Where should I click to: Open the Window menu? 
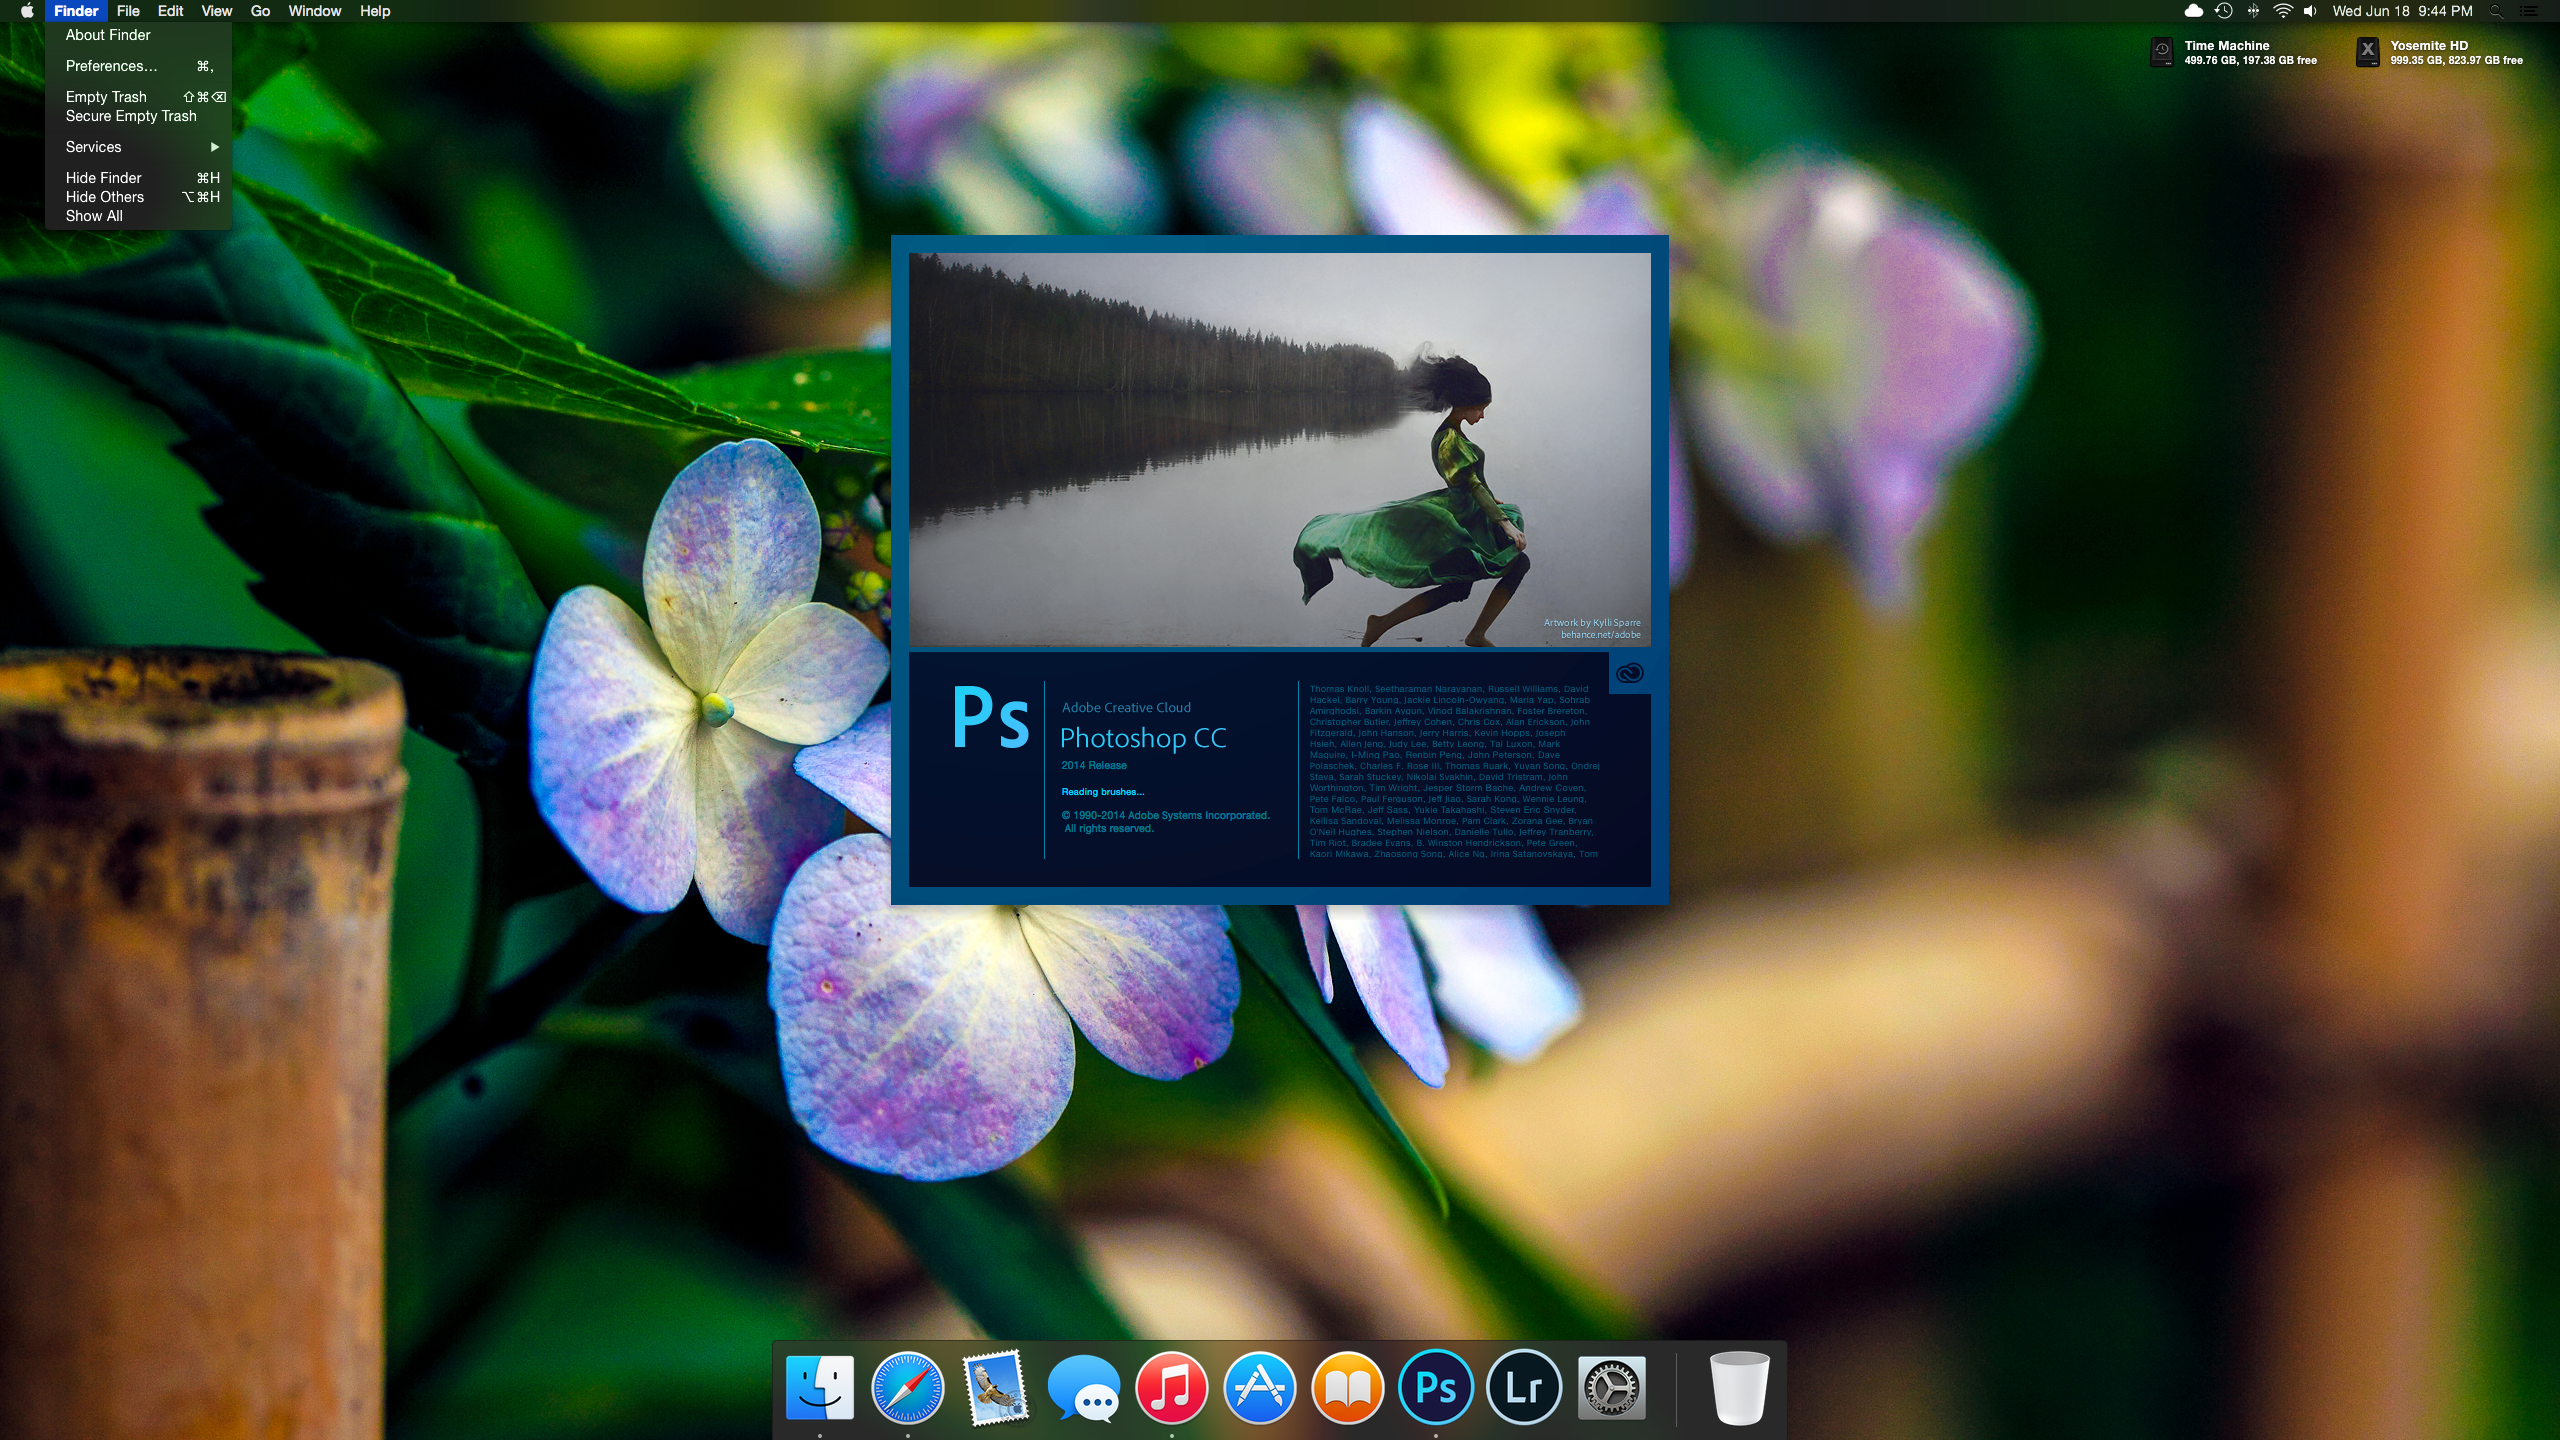pos(314,11)
